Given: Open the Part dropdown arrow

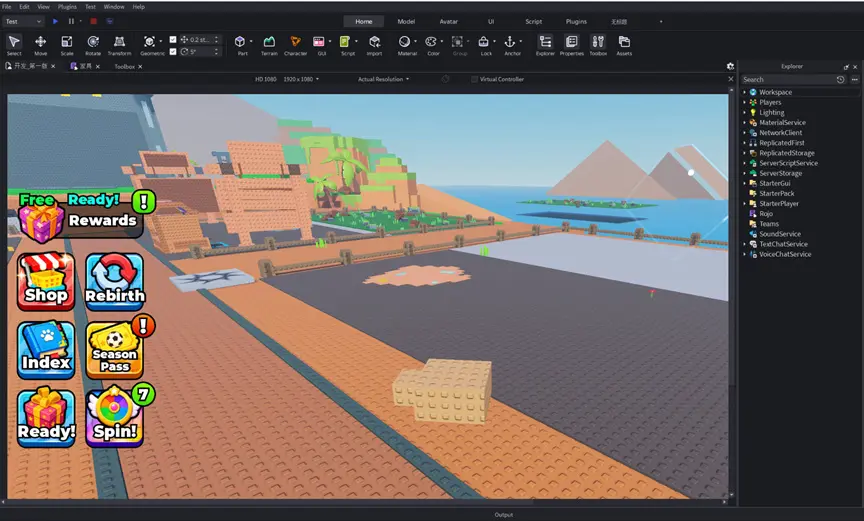Looking at the screenshot, I should click(x=251, y=41).
